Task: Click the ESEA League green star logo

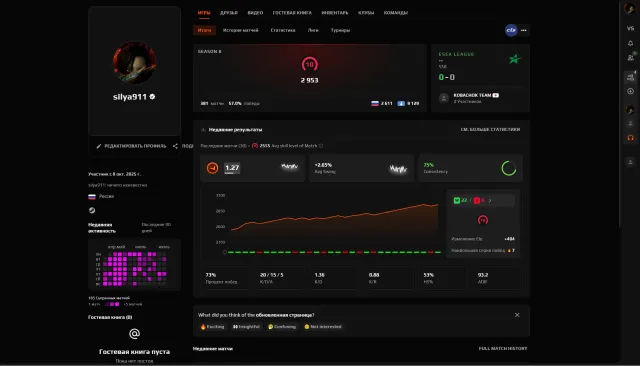Action: 515,59
